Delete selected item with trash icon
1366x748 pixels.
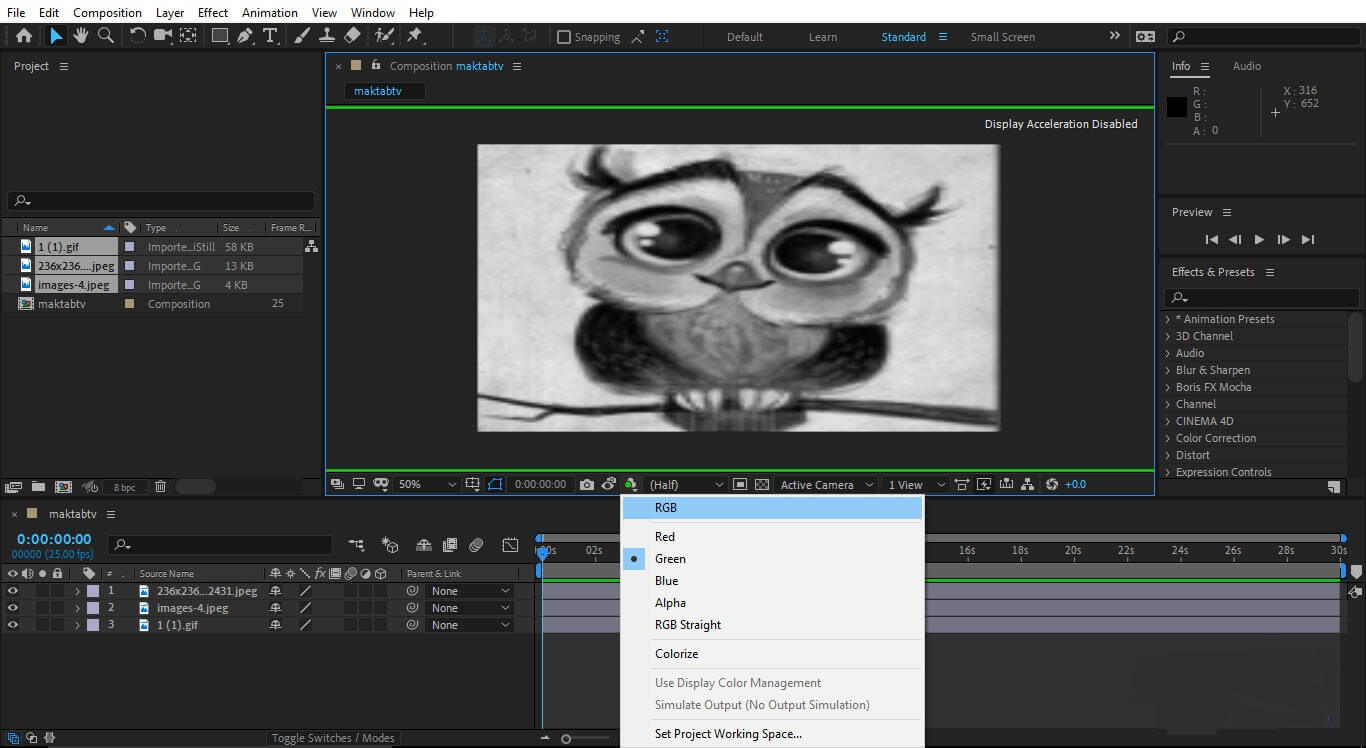(x=160, y=487)
